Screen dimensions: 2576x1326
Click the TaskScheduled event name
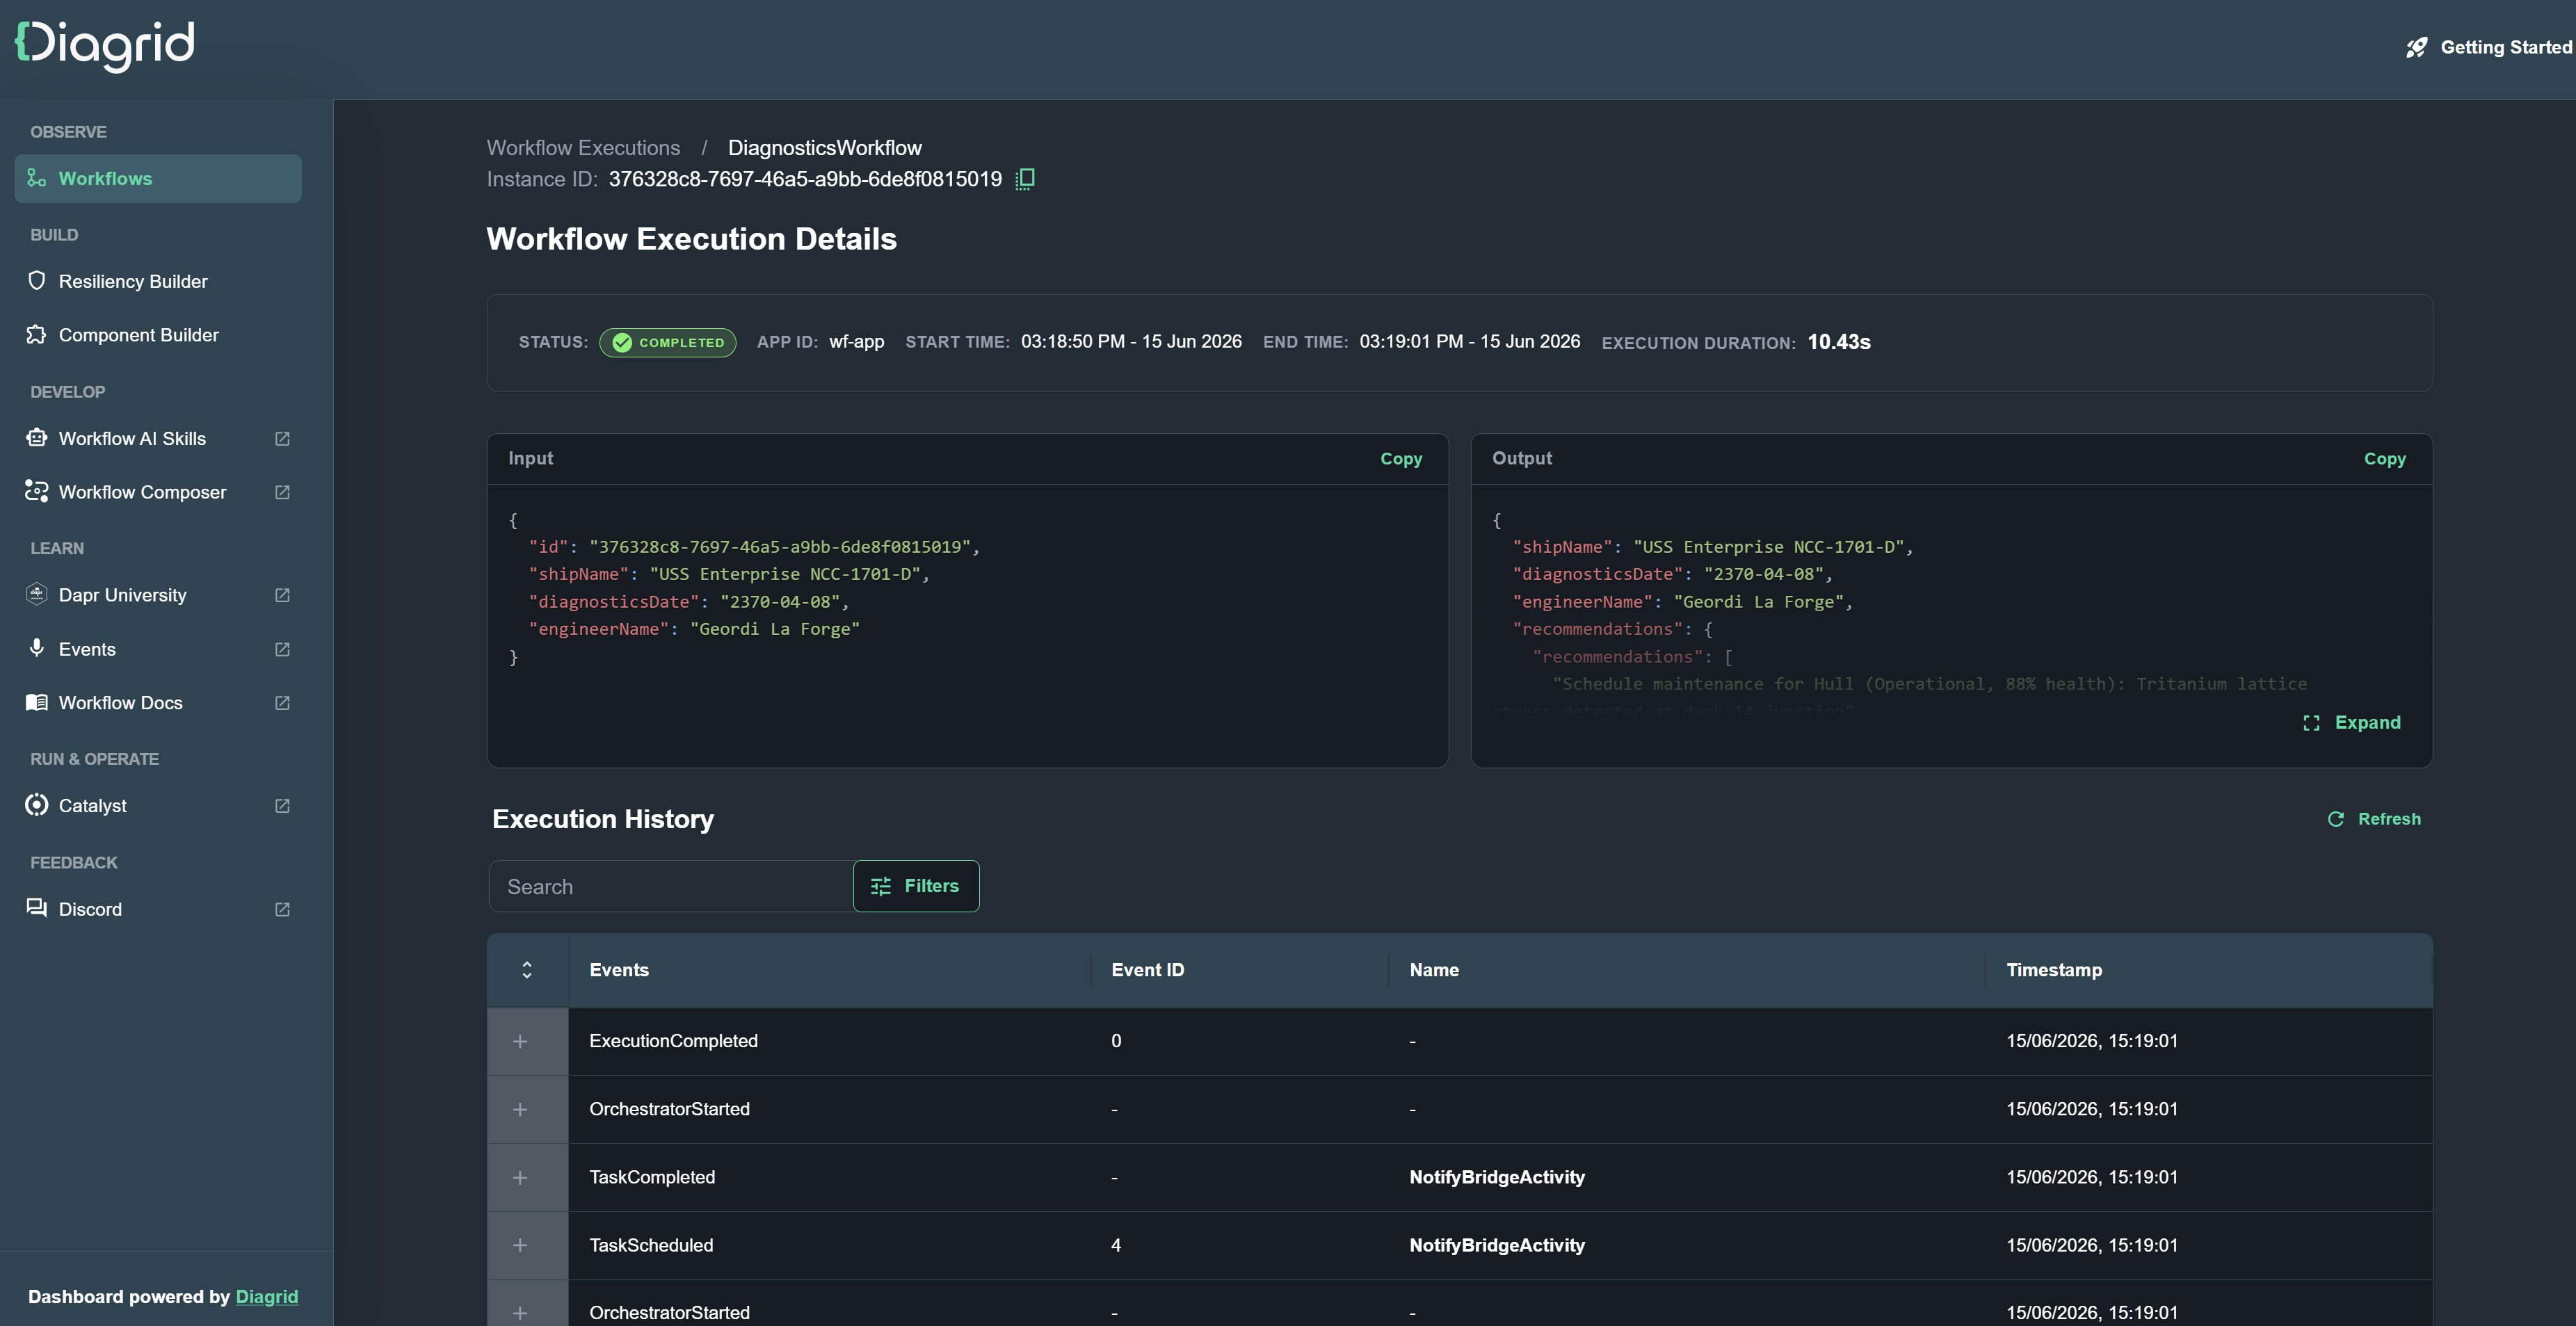point(651,1245)
